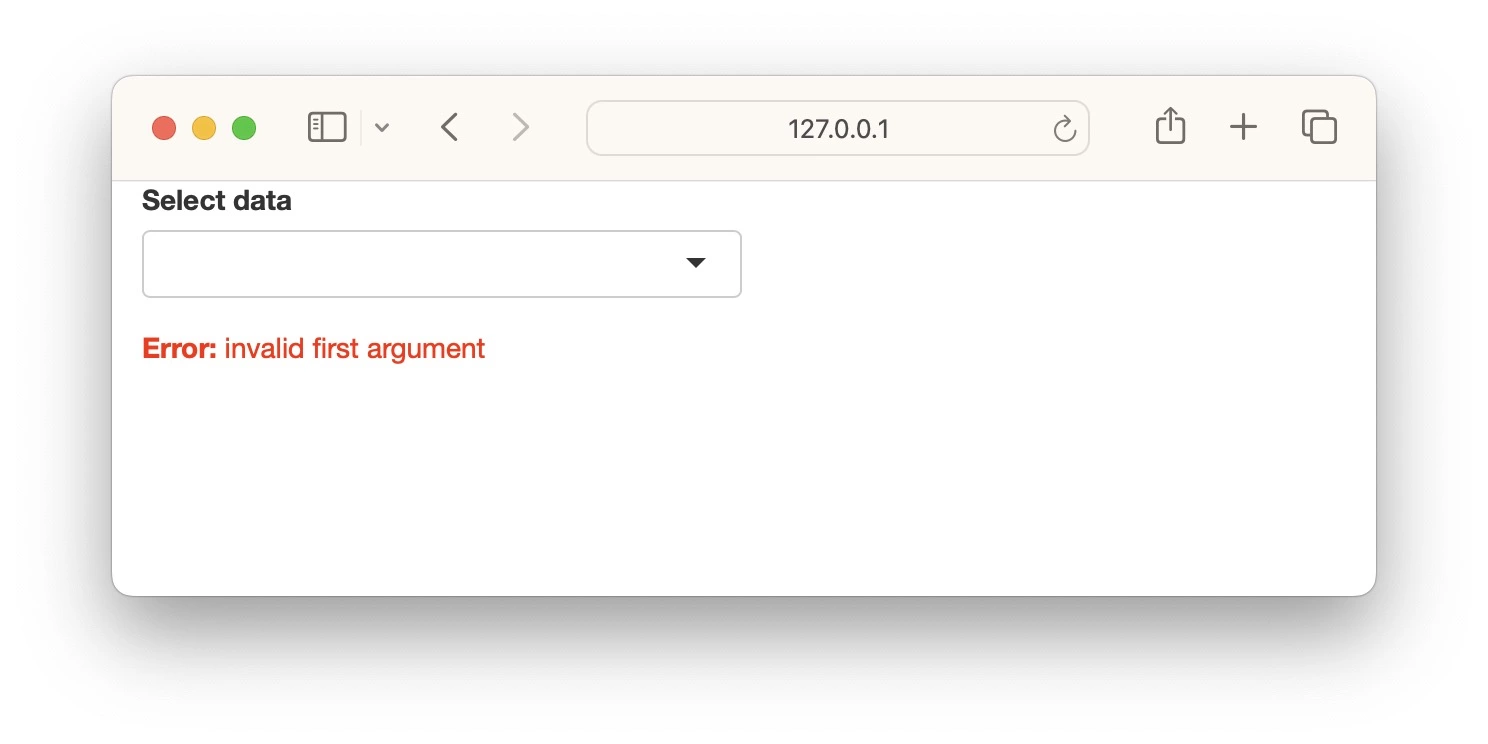Click the "Select data" label
This screenshot has width=1488, height=744.
217,201
